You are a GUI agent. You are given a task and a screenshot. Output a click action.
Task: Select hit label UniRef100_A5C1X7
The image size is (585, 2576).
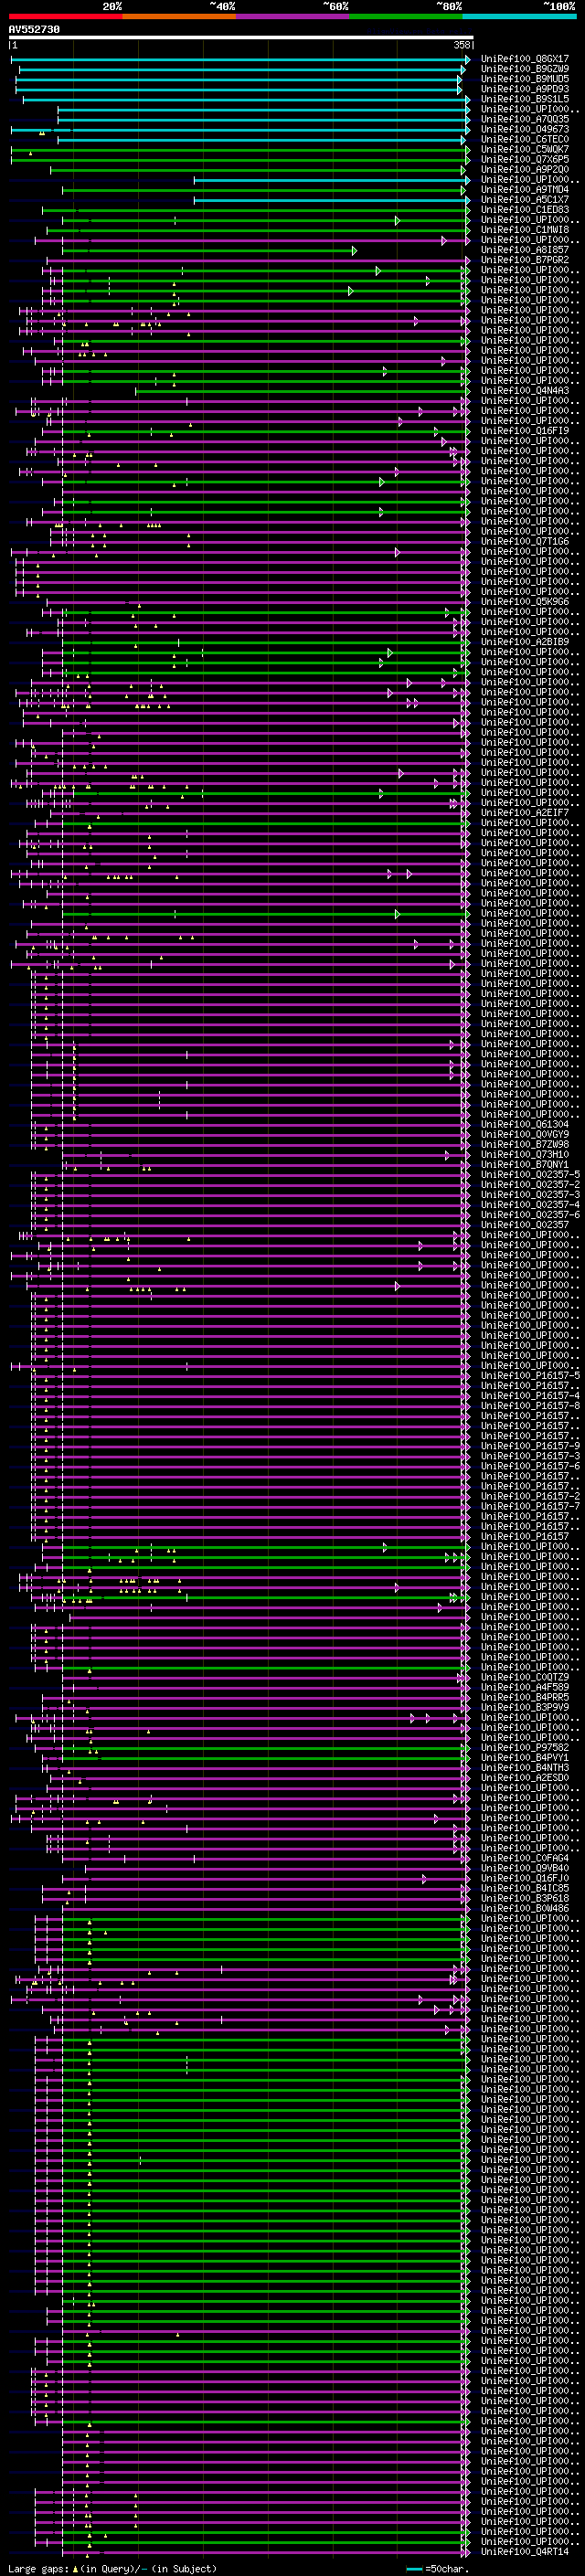point(525,199)
